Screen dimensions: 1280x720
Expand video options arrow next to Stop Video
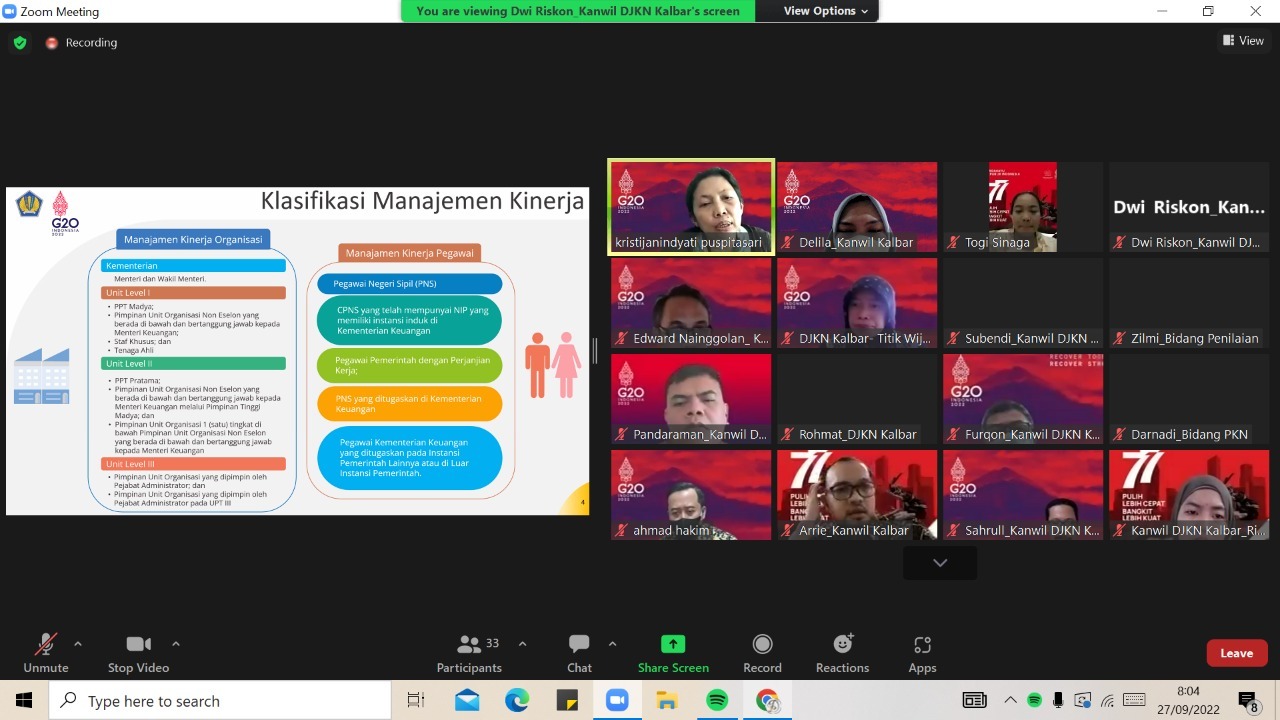click(176, 644)
